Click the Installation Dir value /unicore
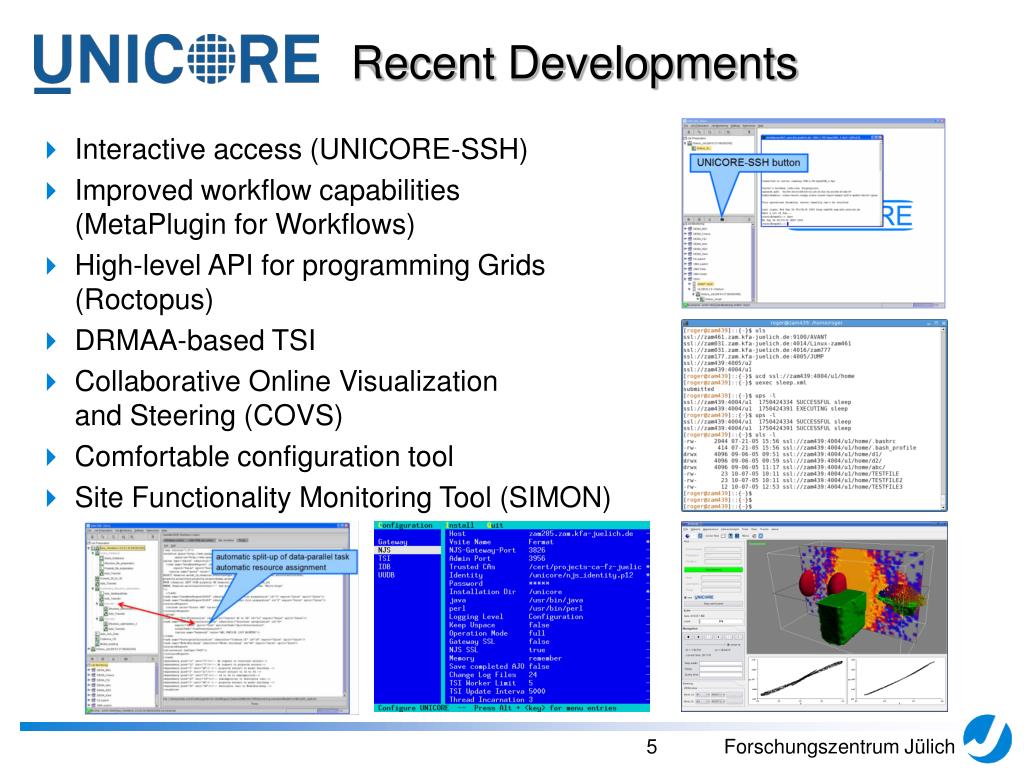The width and height of the screenshot is (1024, 768). (545, 592)
